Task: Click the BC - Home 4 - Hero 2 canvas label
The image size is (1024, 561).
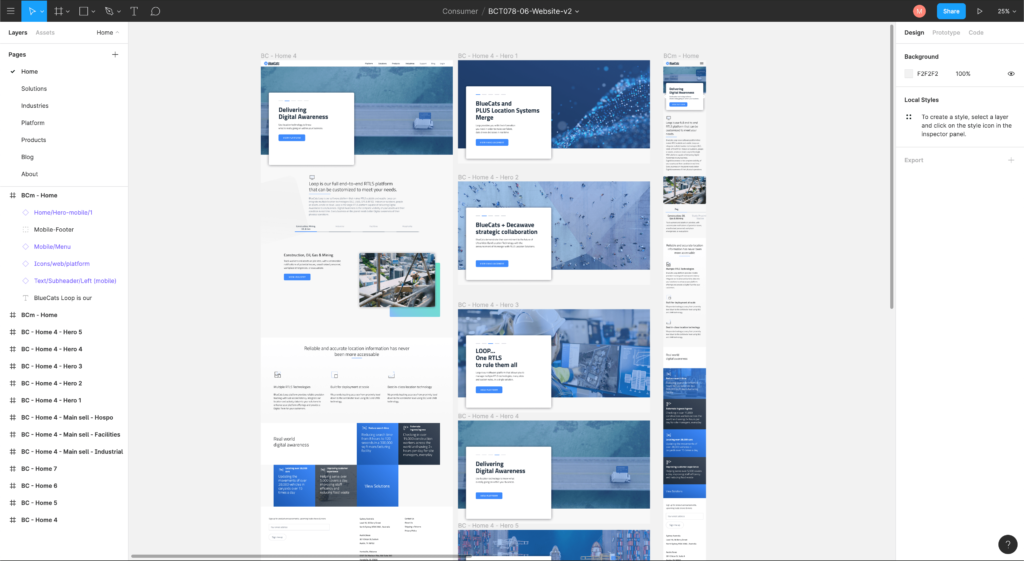Action: (488, 178)
